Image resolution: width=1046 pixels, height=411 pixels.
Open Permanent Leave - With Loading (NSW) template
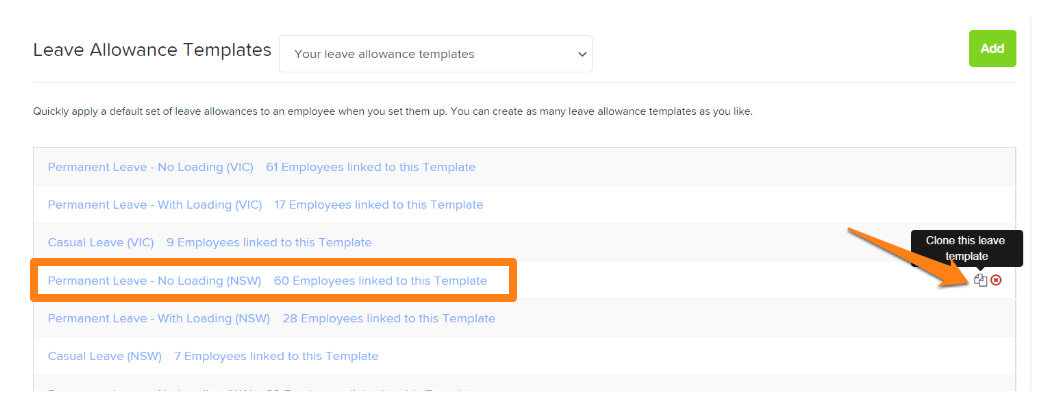[159, 318]
